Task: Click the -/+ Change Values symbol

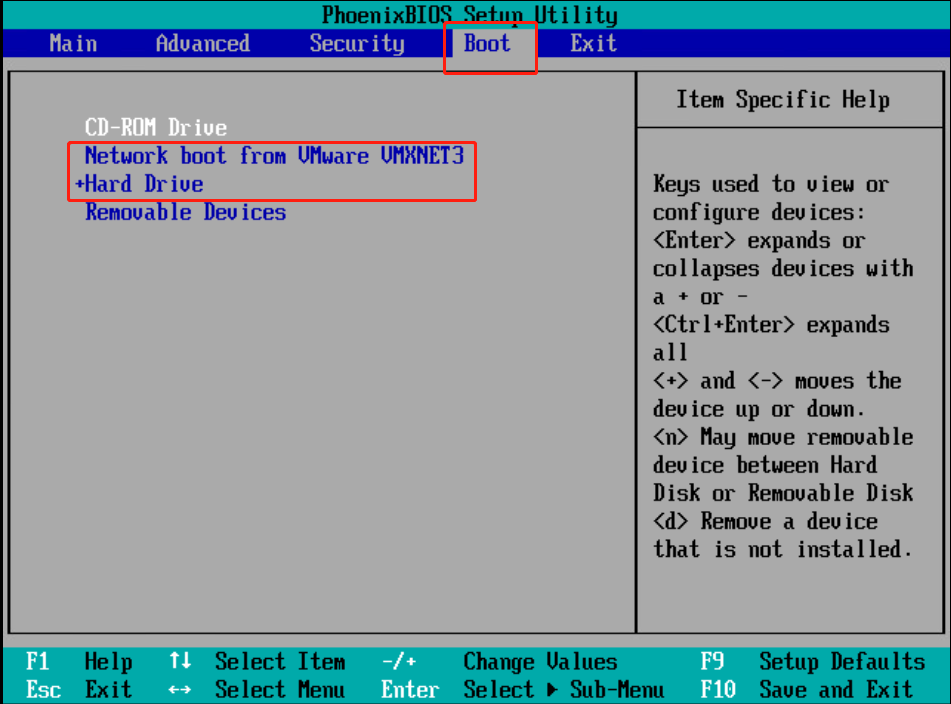Action: (399, 662)
